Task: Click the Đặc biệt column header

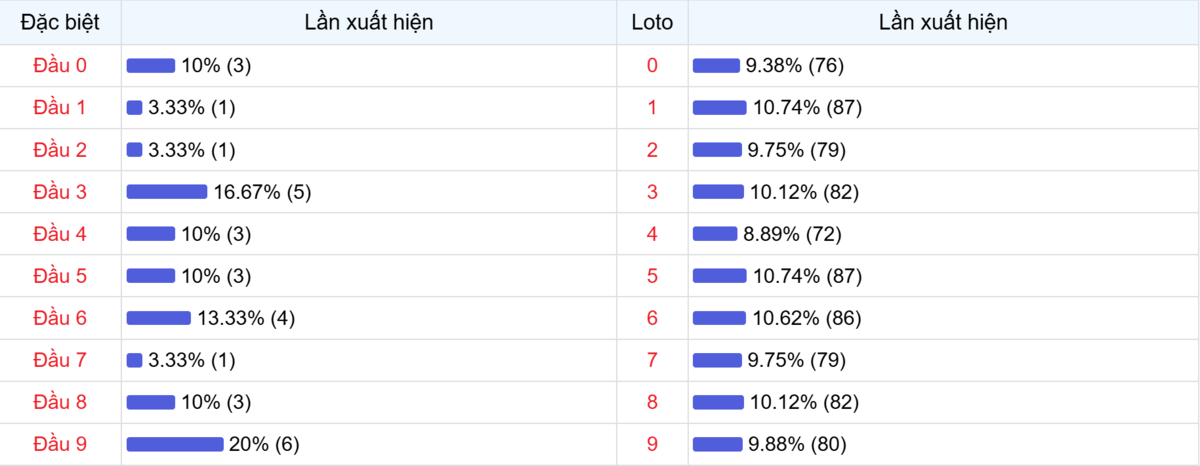Action: tap(60, 22)
